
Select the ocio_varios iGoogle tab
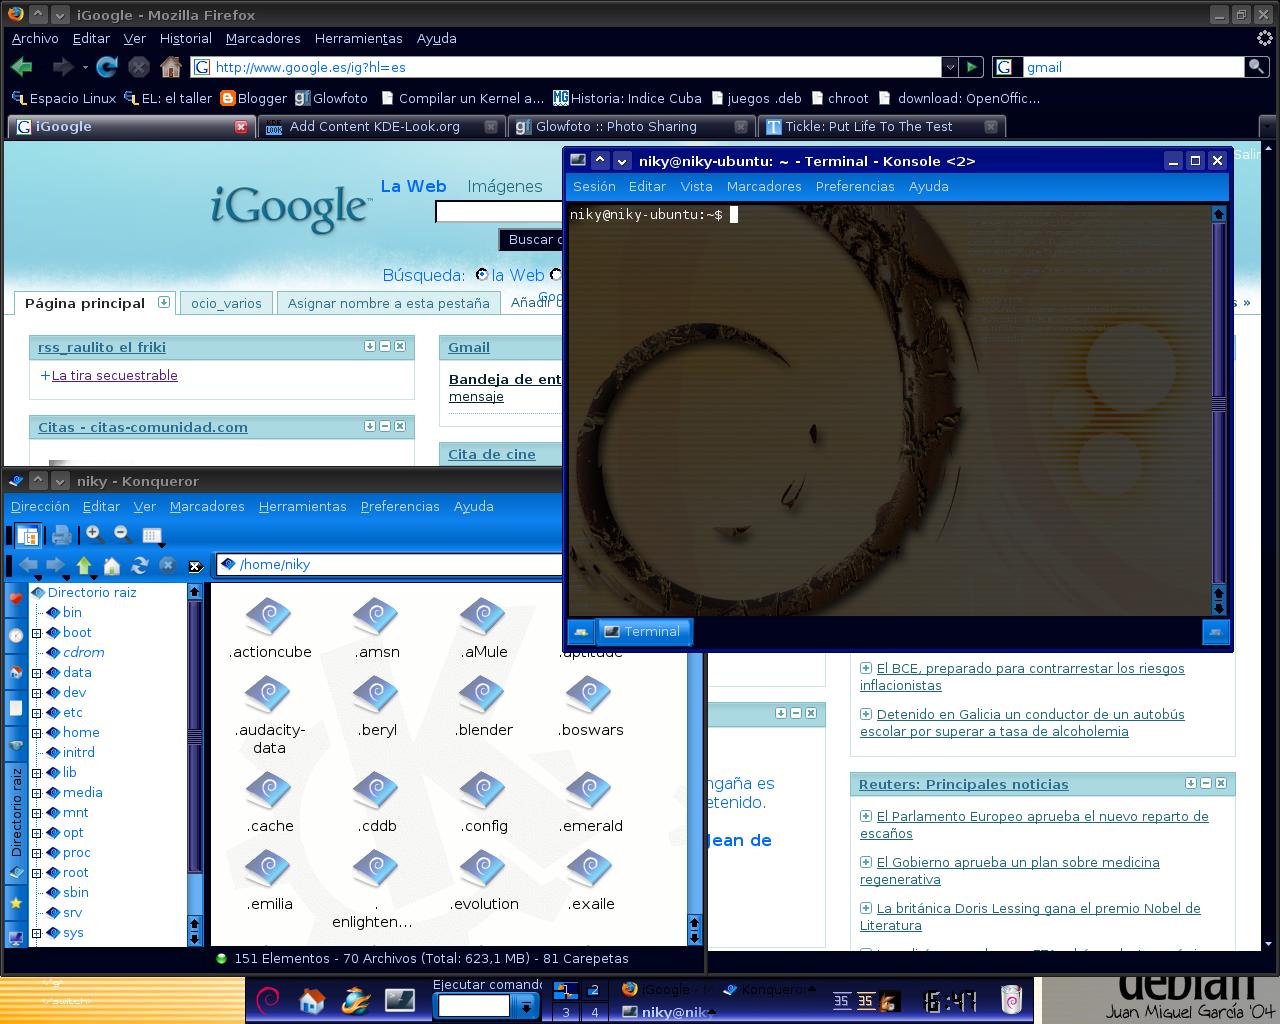pyautogui.click(x=226, y=303)
